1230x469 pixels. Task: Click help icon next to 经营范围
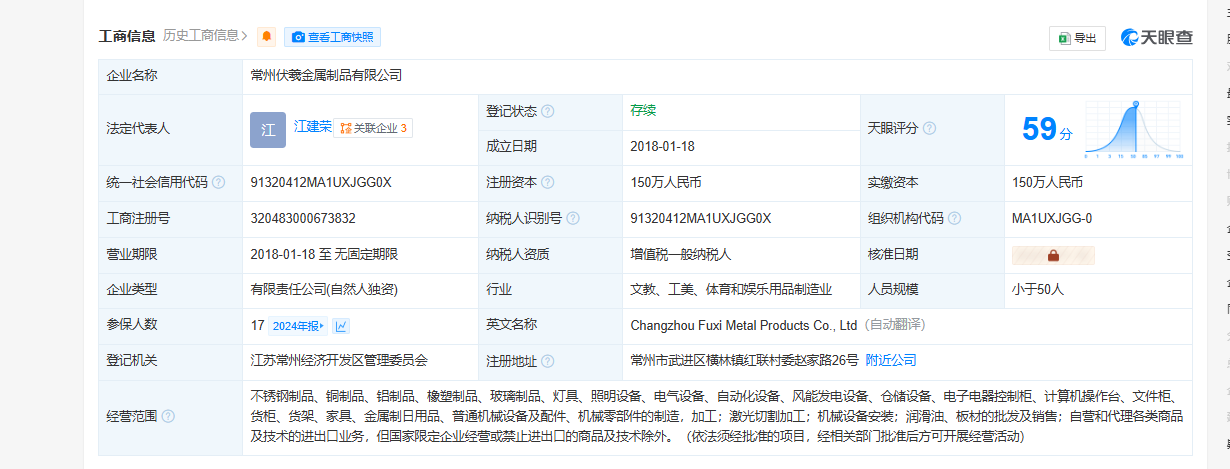(x=168, y=416)
